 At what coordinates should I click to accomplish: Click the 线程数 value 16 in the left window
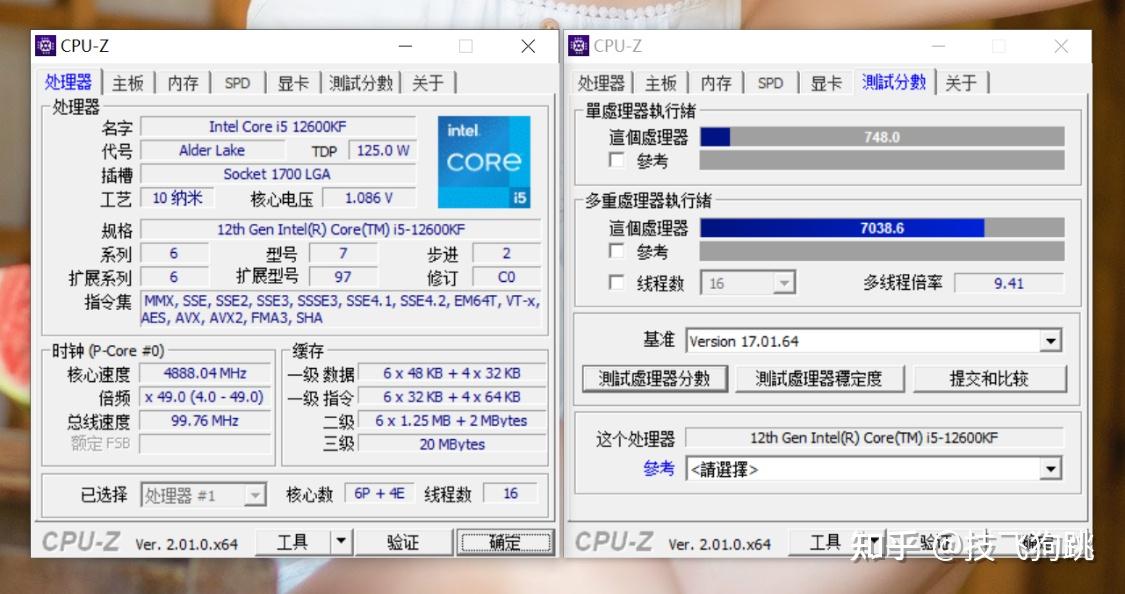pos(511,494)
